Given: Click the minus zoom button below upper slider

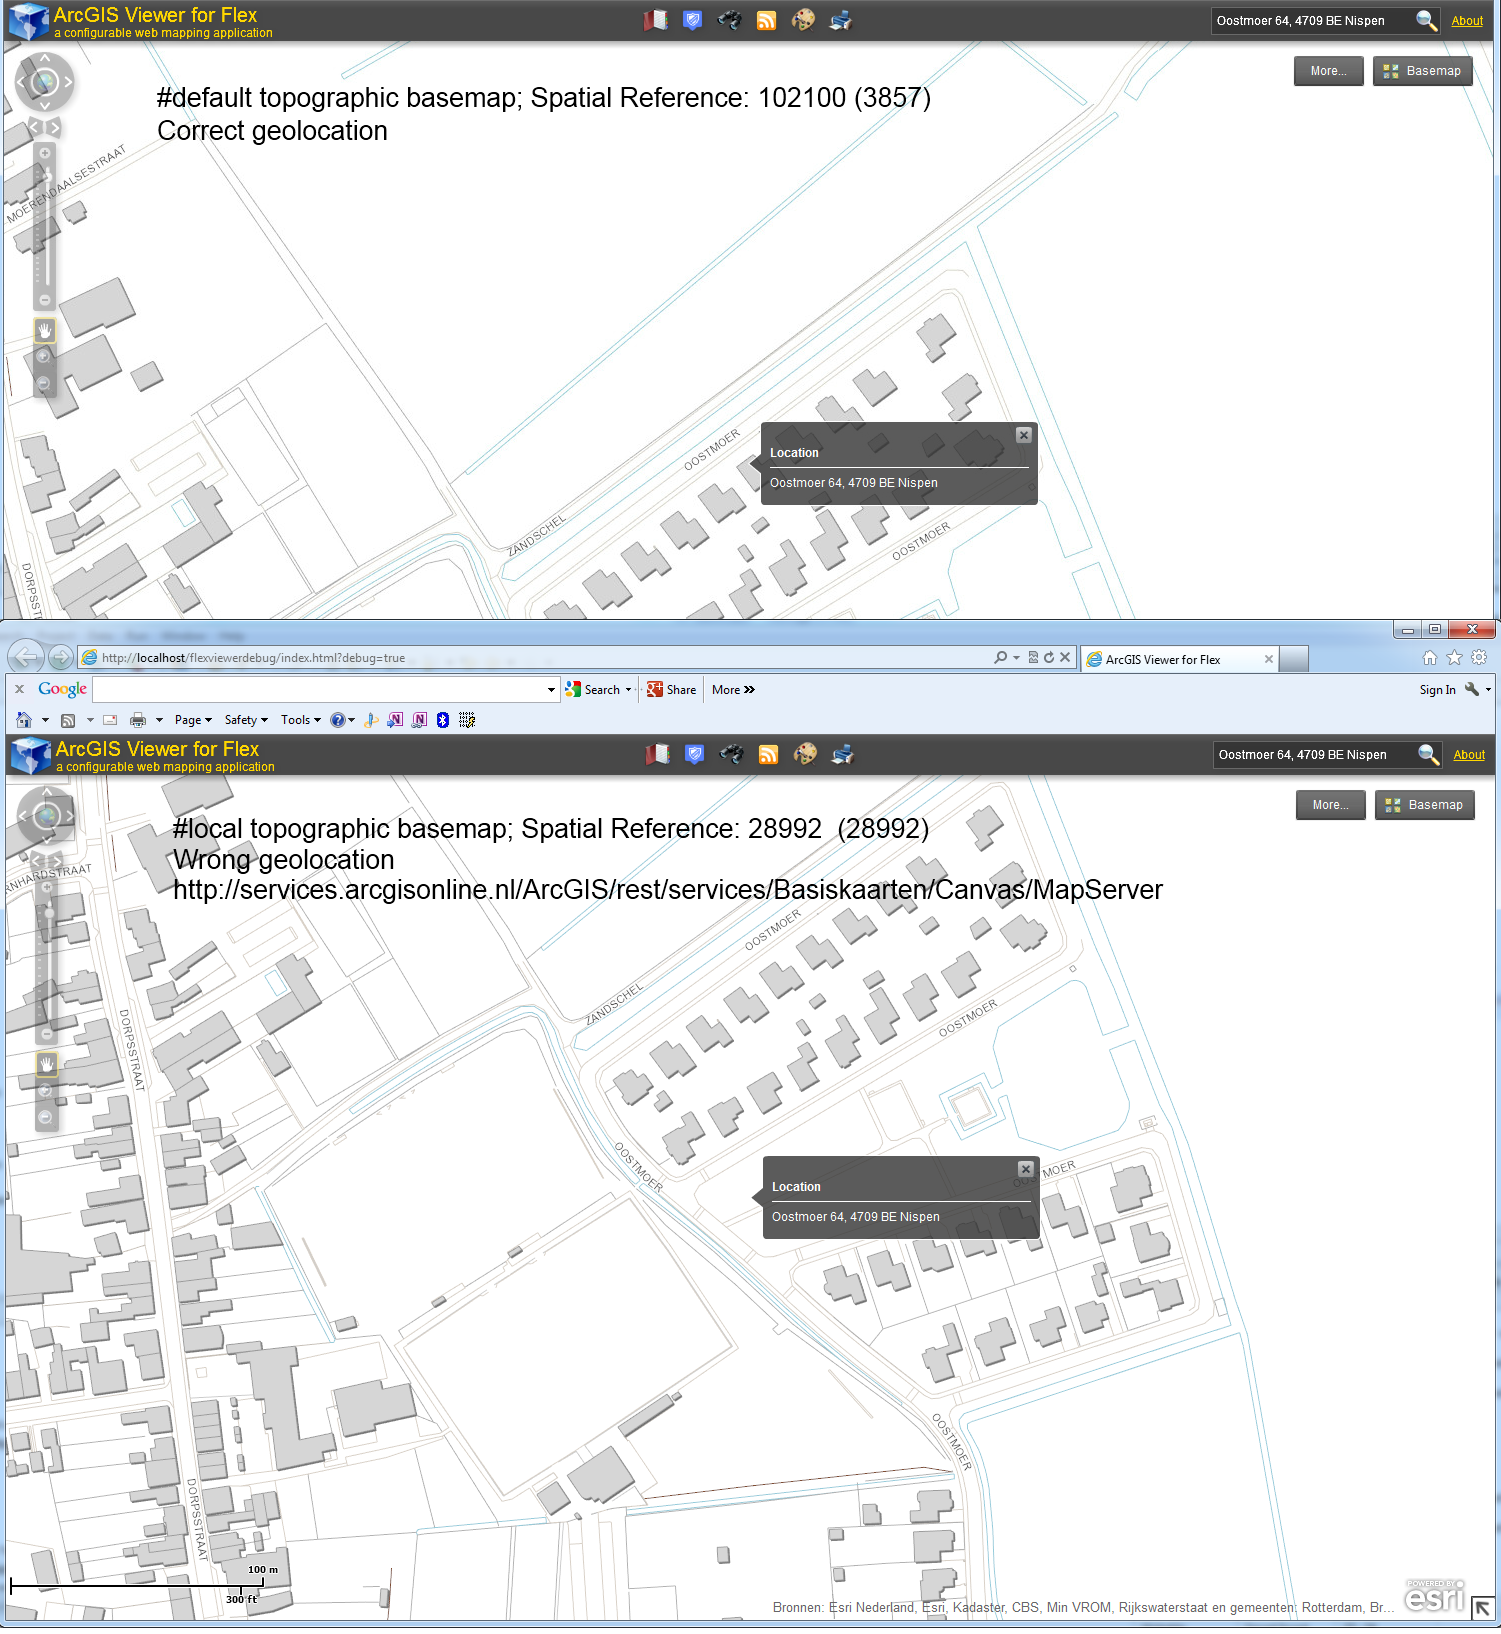Looking at the screenshot, I should (x=45, y=300).
